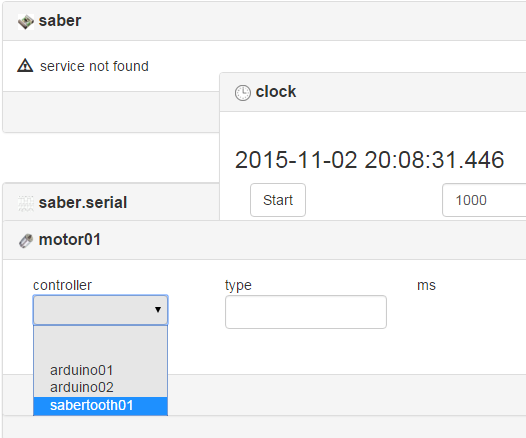Click the clock panel icon
Screen dimensions: 526x438
pyautogui.click(x=243, y=93)
